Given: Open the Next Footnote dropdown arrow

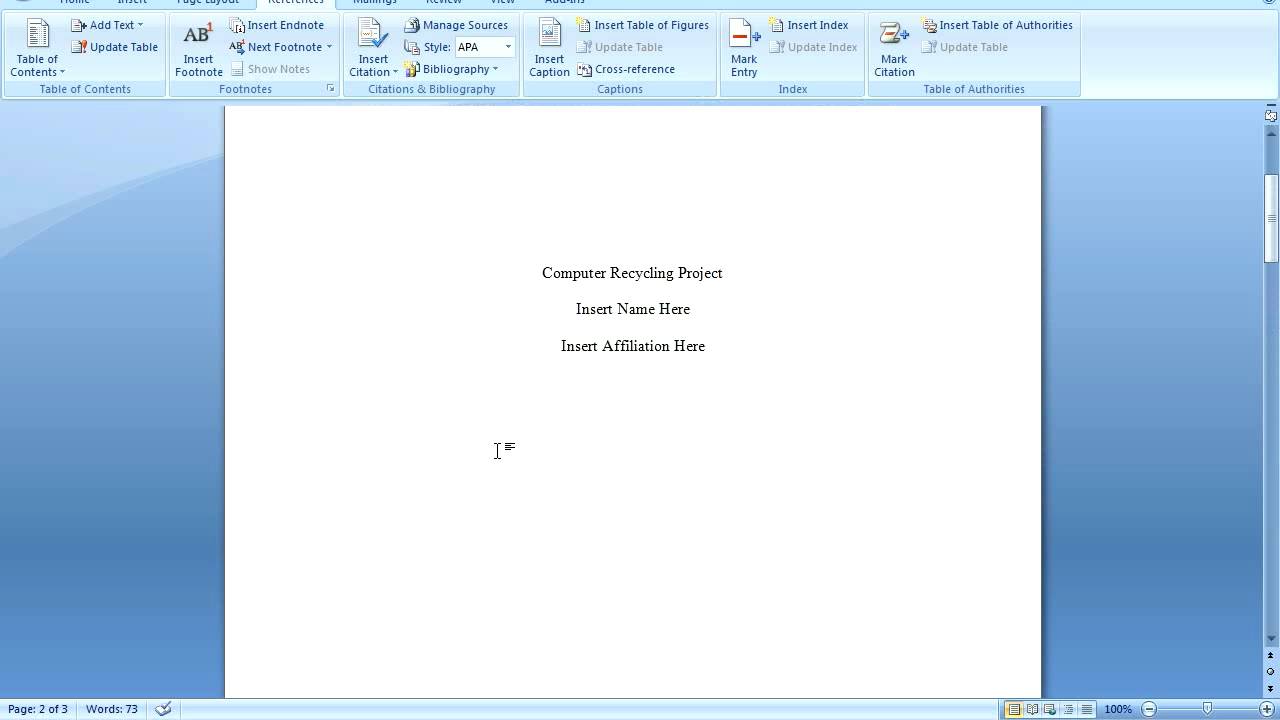Looking at the screenshot, I should [329, 47].
